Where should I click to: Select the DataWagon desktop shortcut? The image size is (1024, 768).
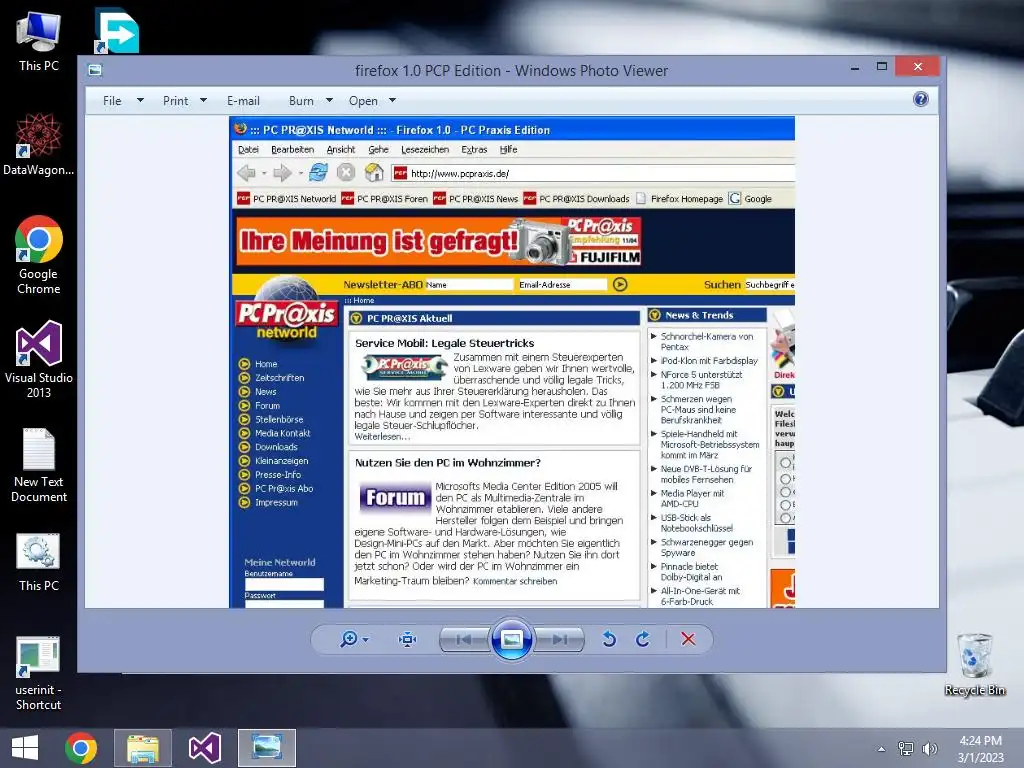[39, 145]
